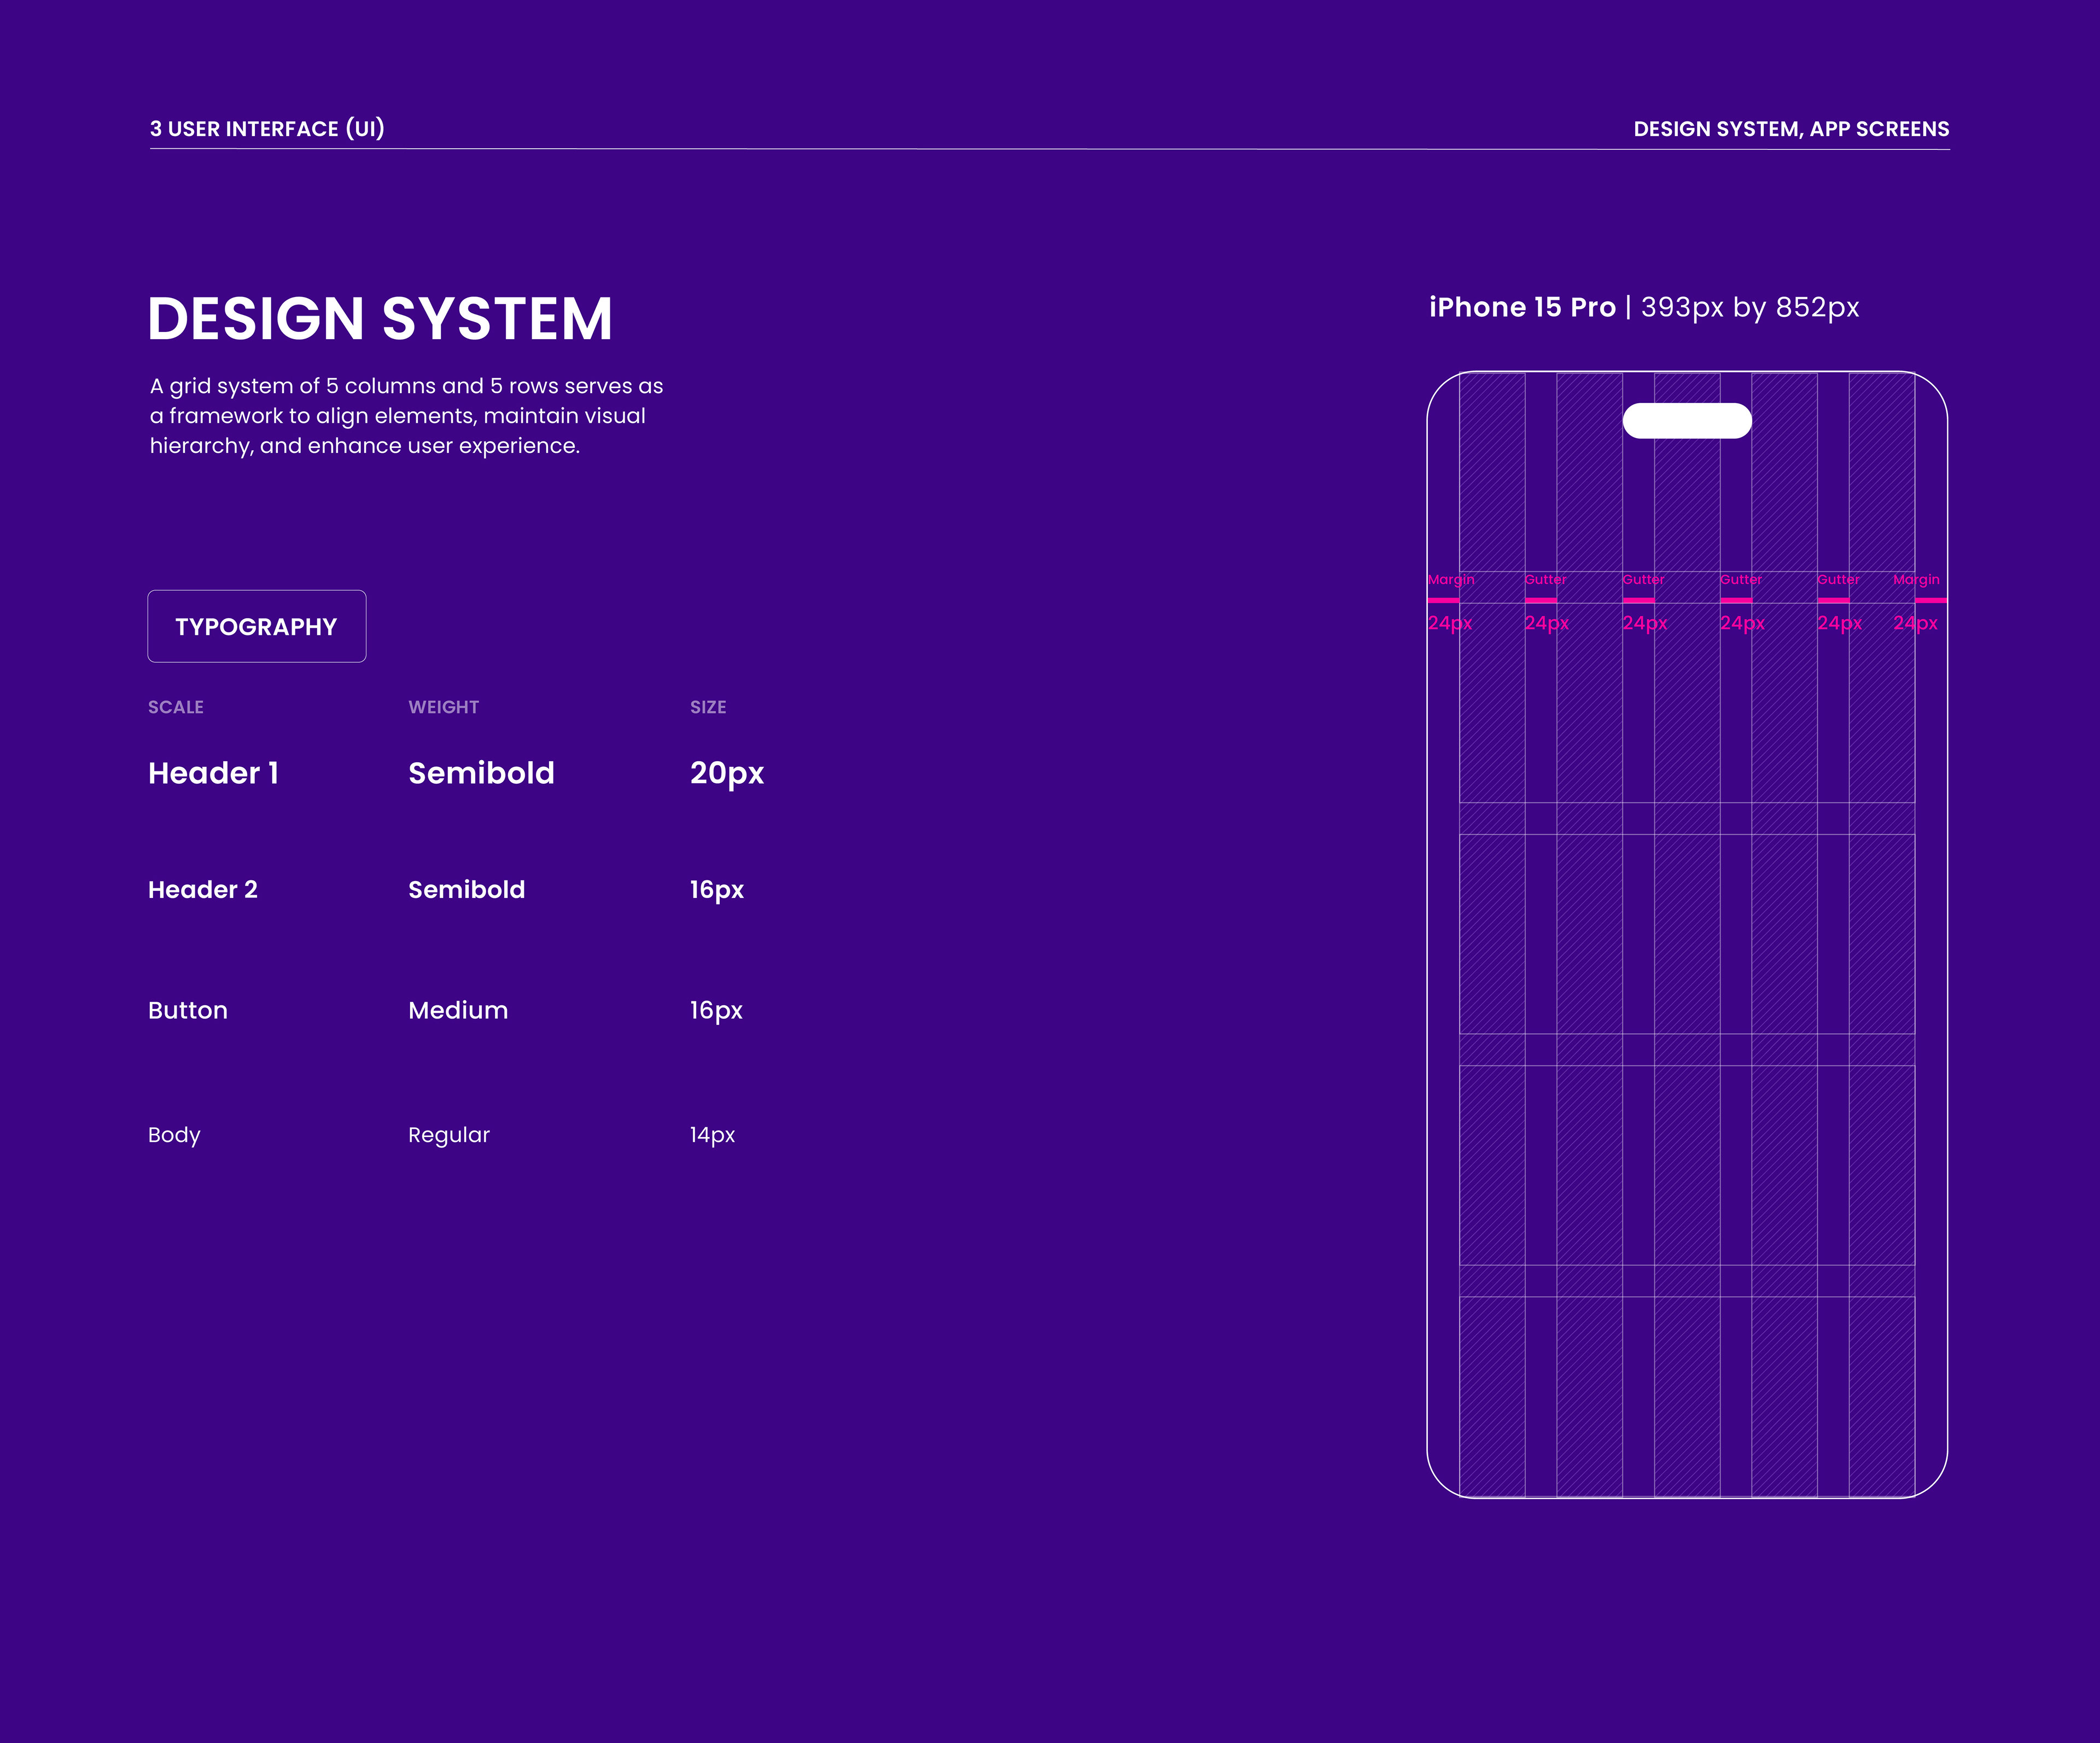Click DESIGN SYSTEM, APP SCREENS header text

coord(1791,129)
